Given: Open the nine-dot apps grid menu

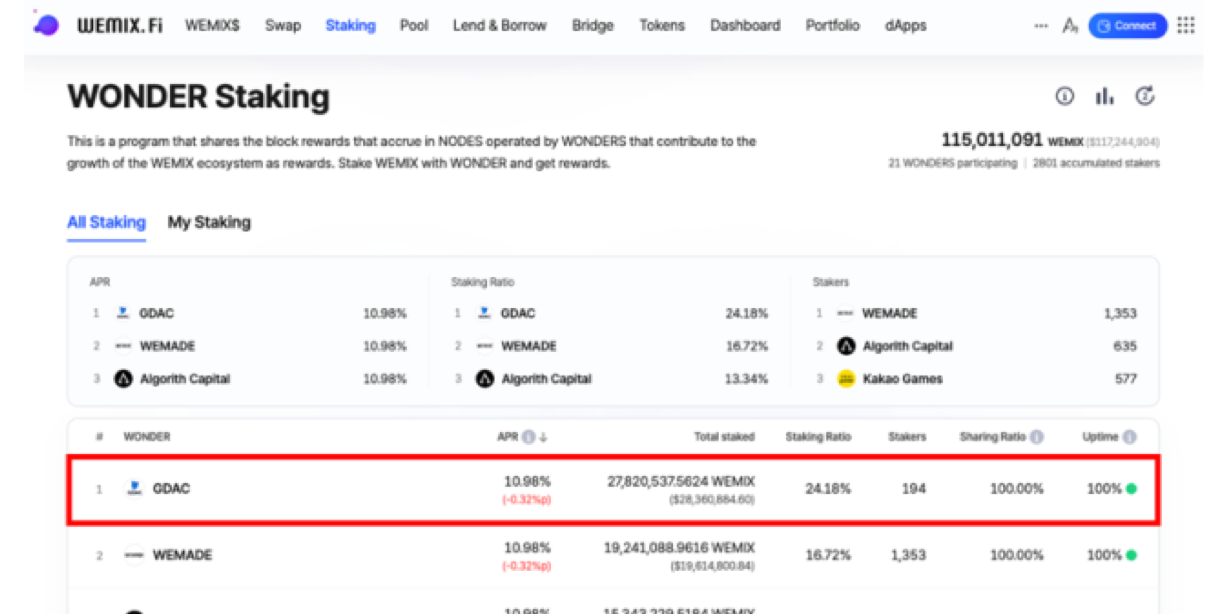Looking at the screenshot, I should click(1186, 26).
